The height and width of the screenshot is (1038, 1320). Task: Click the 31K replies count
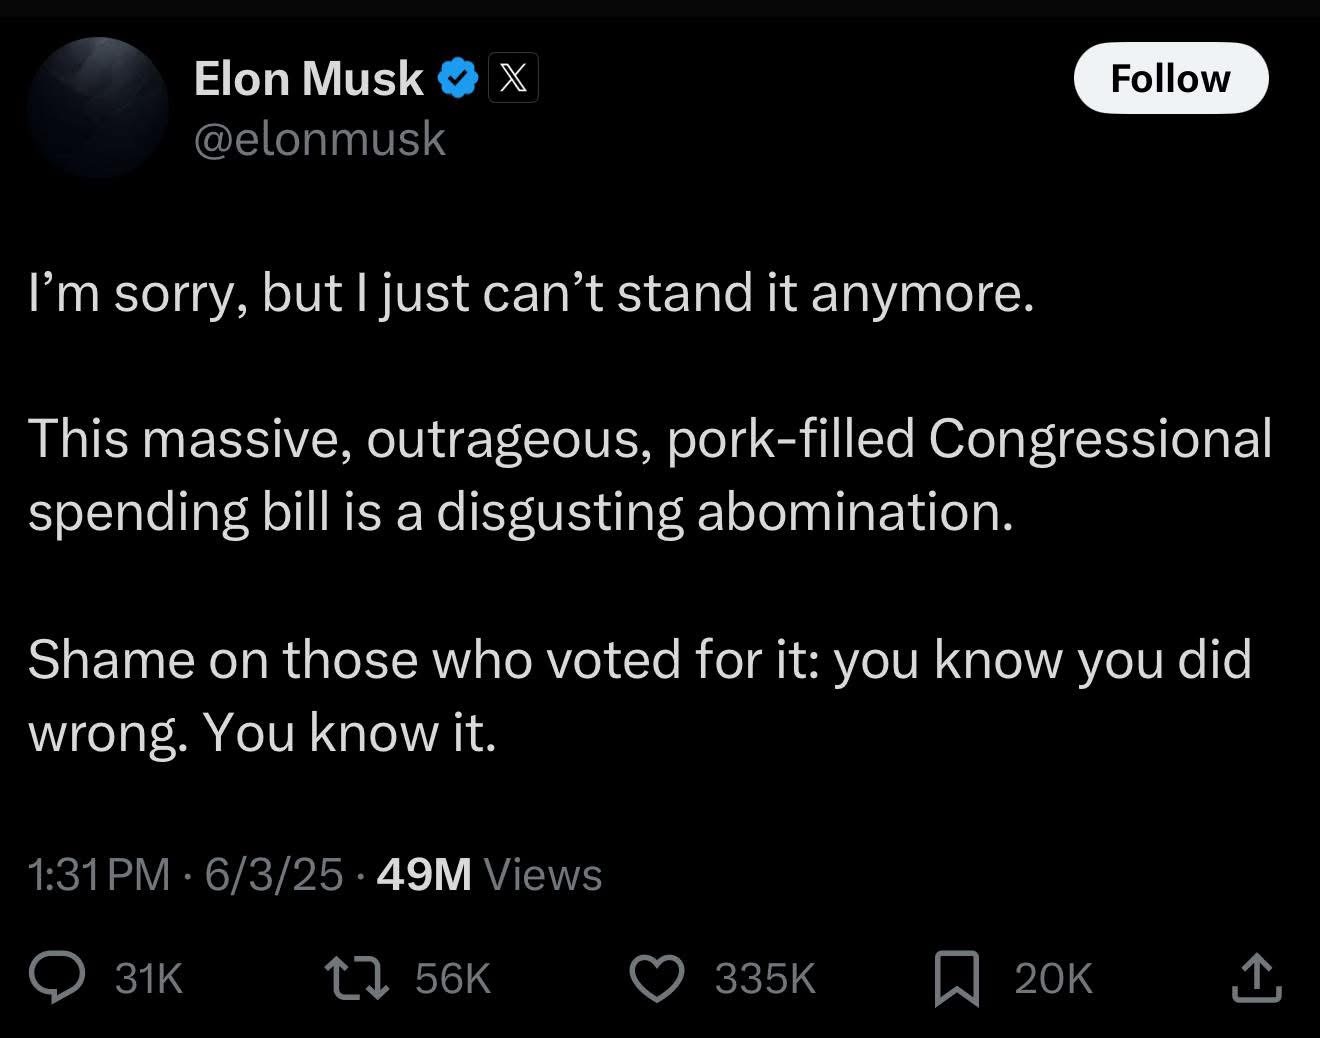(149, 978)
